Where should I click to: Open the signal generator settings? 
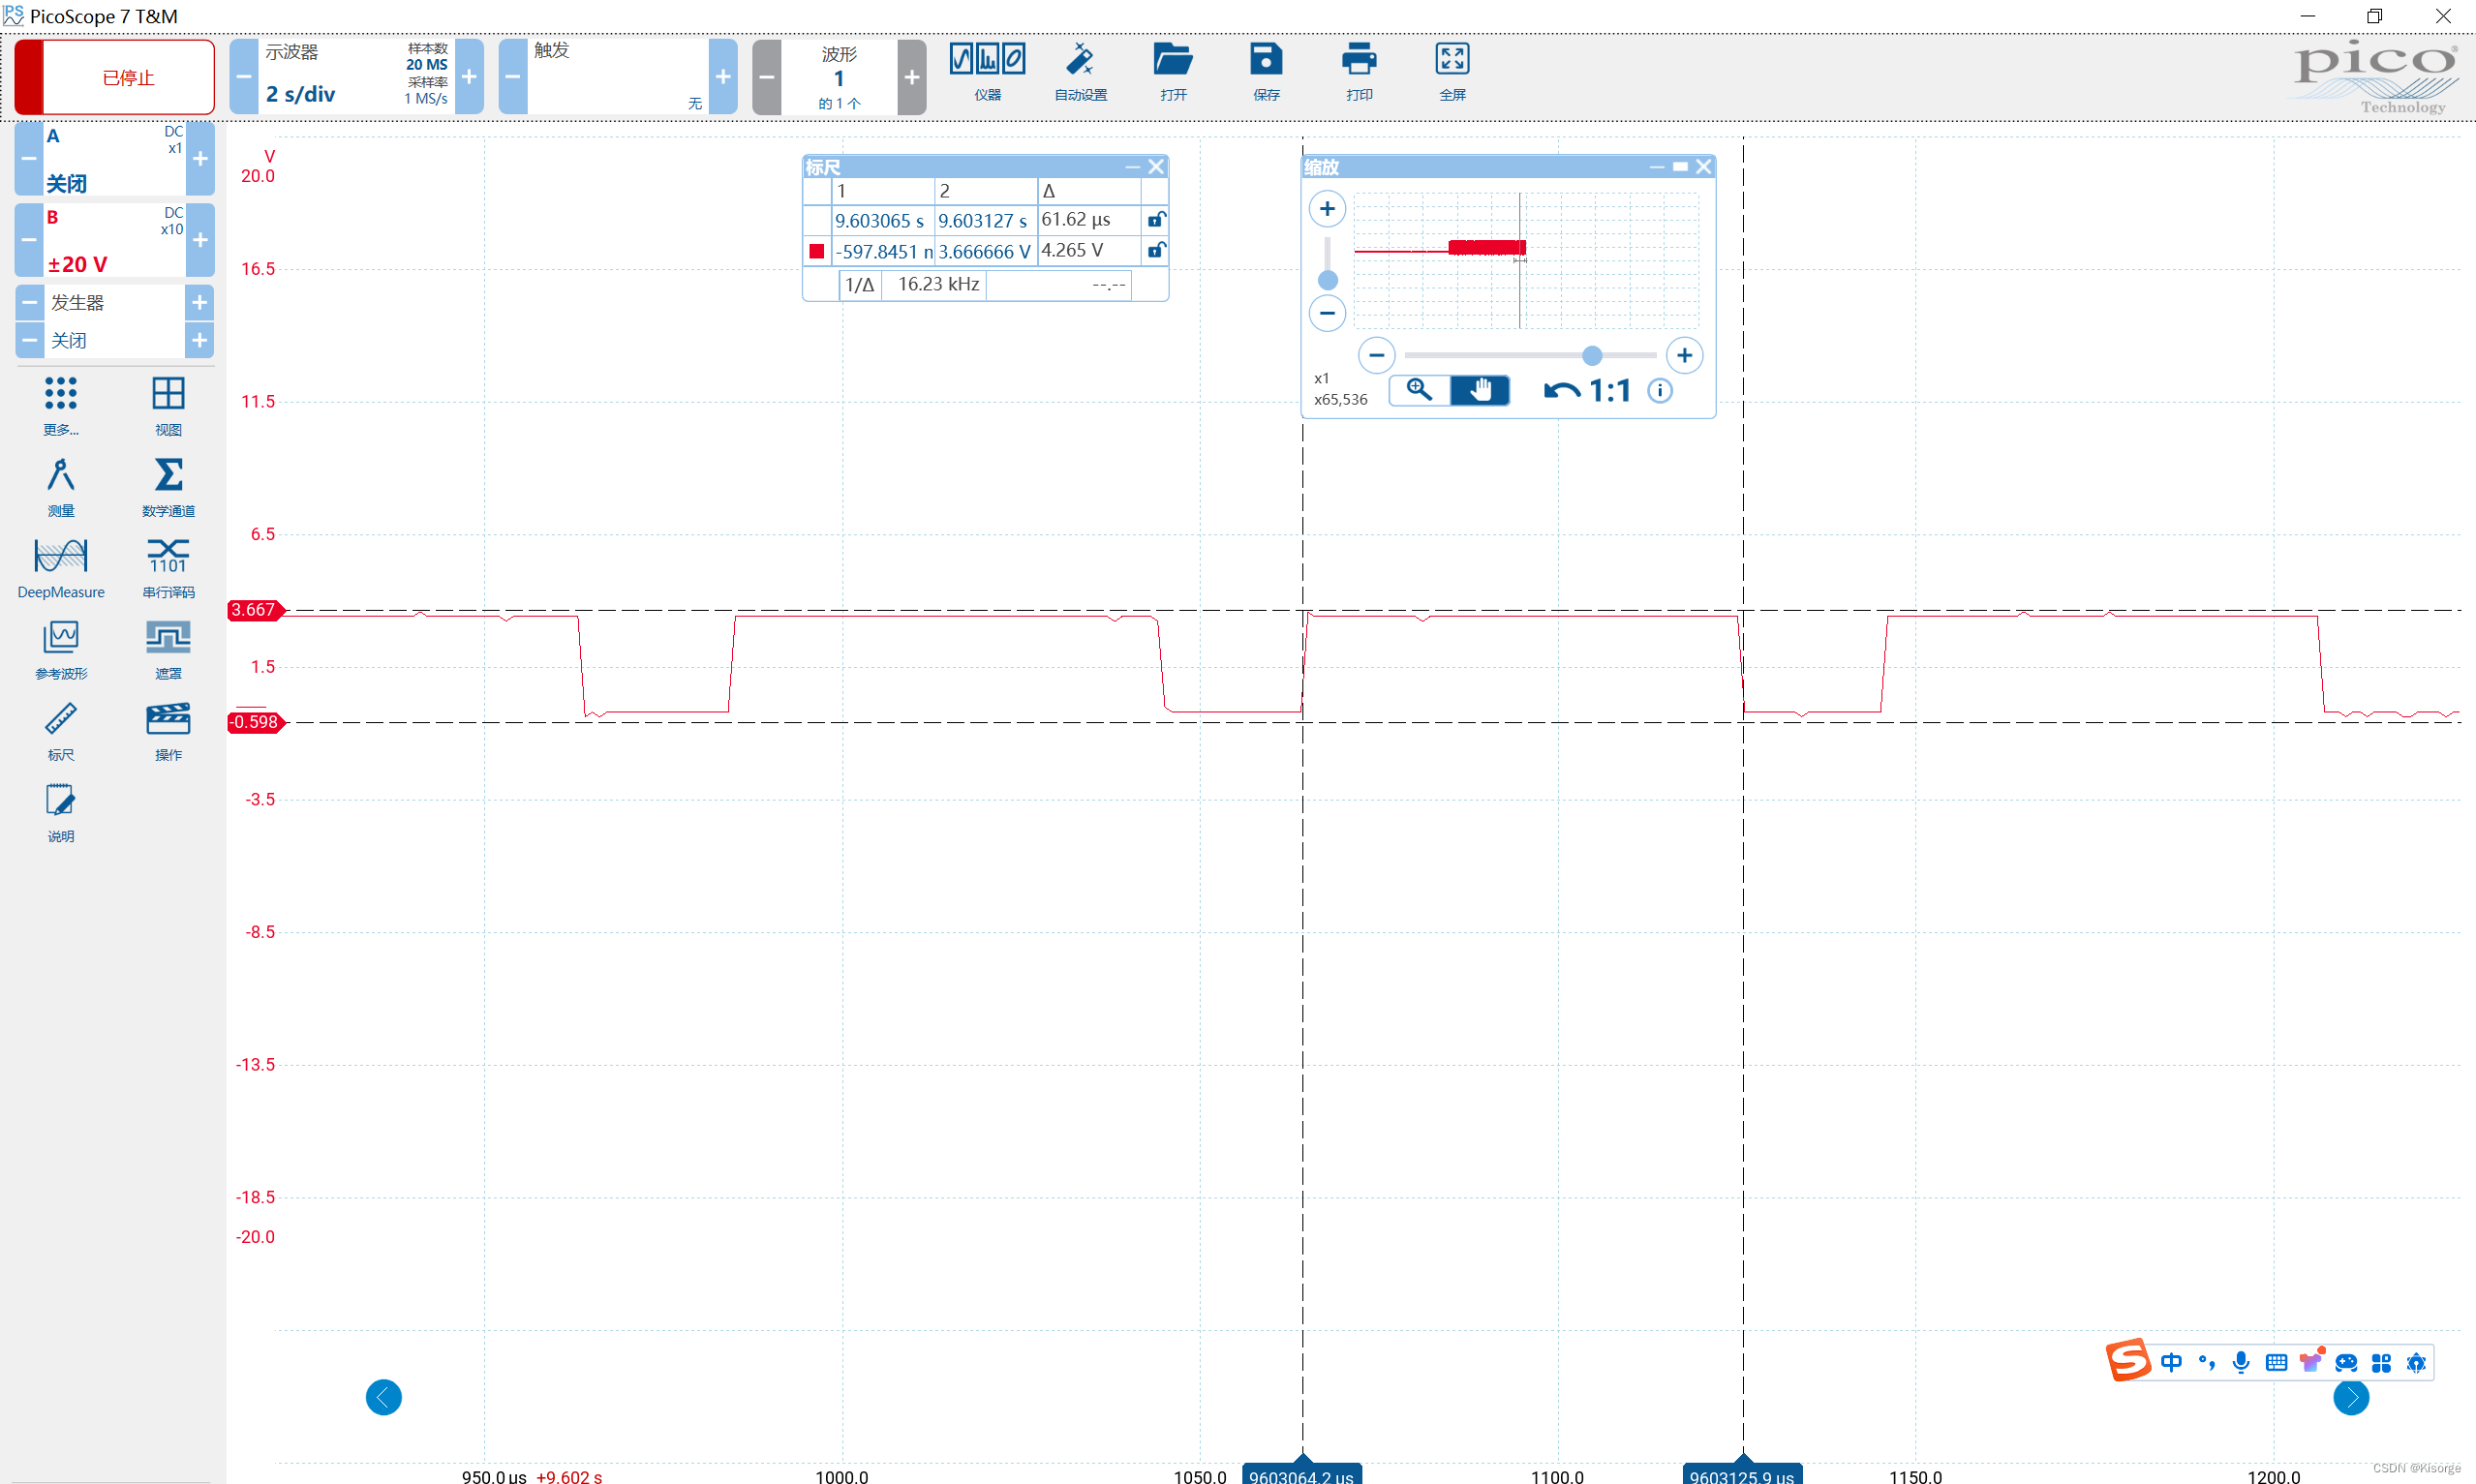(x=114, y=302)
